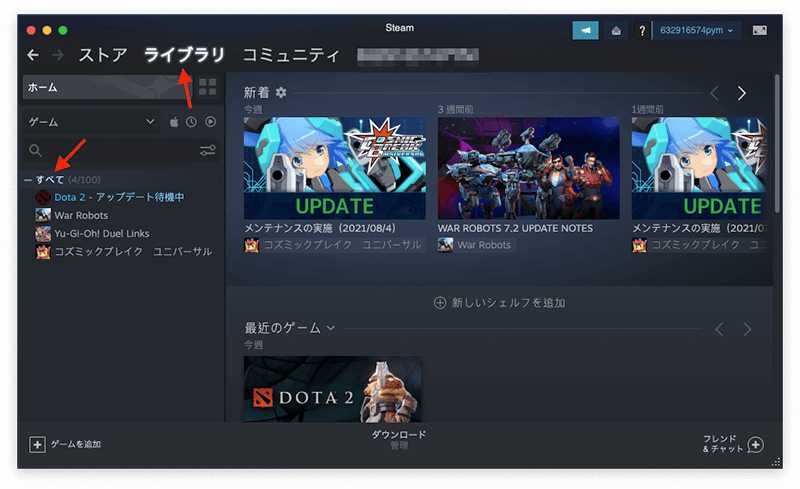This screenshot has height=489, width=800.
Task: Click ゲームを追加 at bottom left
Action: pyautogui.click(x=65, y=444)
